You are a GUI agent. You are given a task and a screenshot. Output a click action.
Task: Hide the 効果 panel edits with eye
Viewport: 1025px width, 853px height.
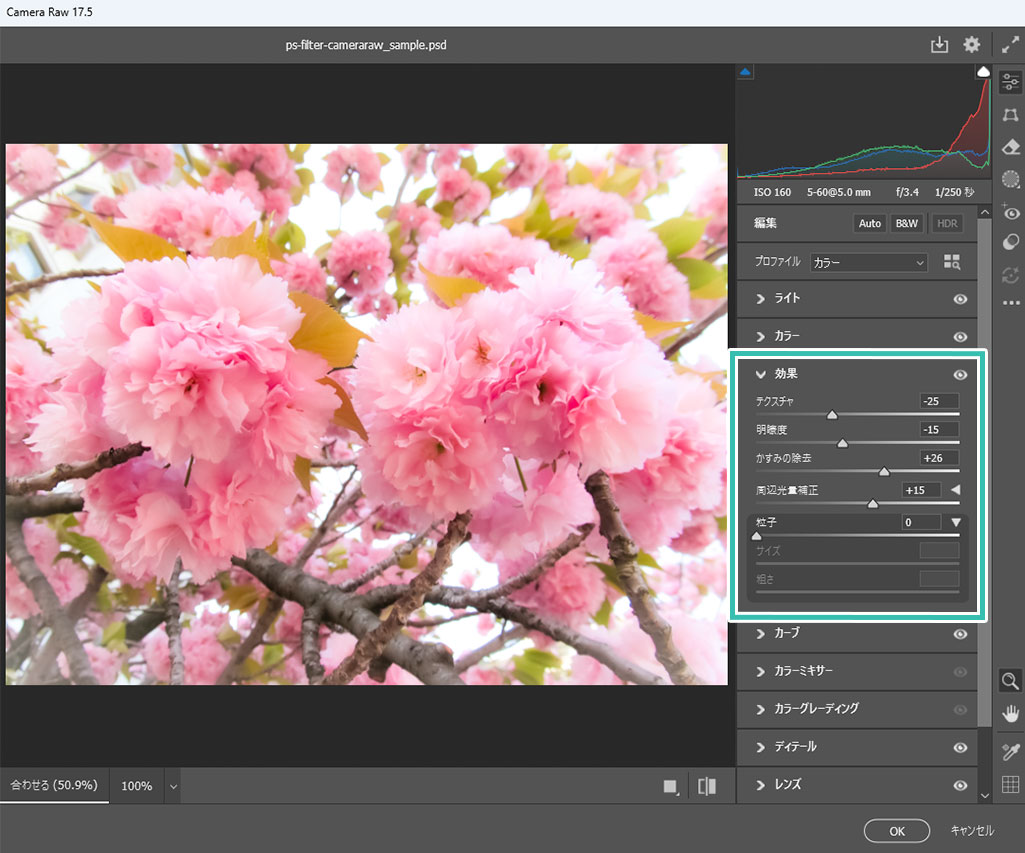[960, 375]
